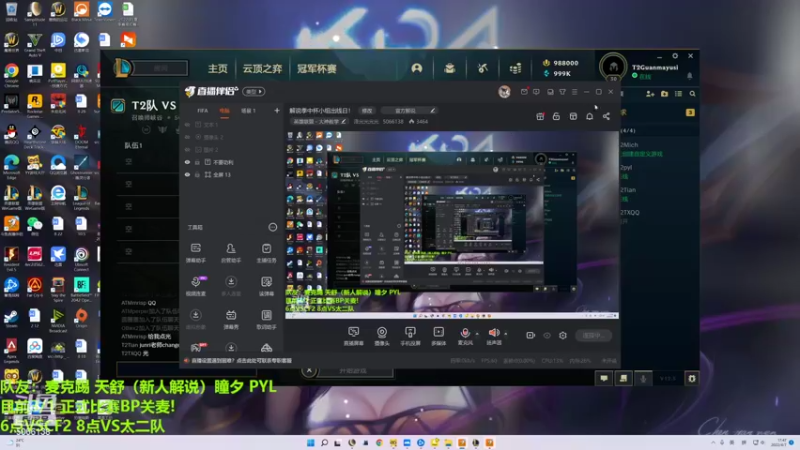Image resolution: width=800 pixels, height=450 pixels.
Task: Mute the microphone in the streaming app
Action: (x=465, y=333)
